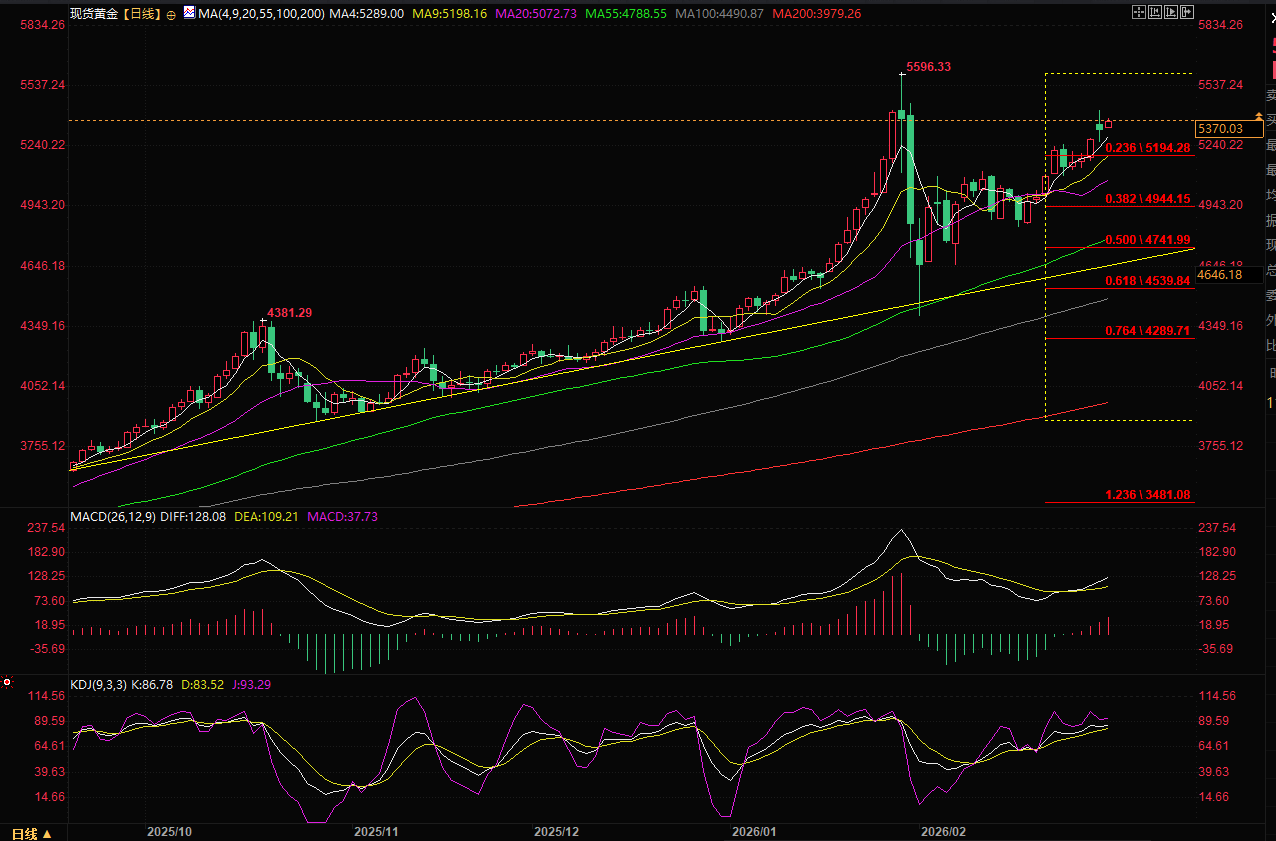
Task: Click the MA4:5289.00 value
Action: [367, 14]
